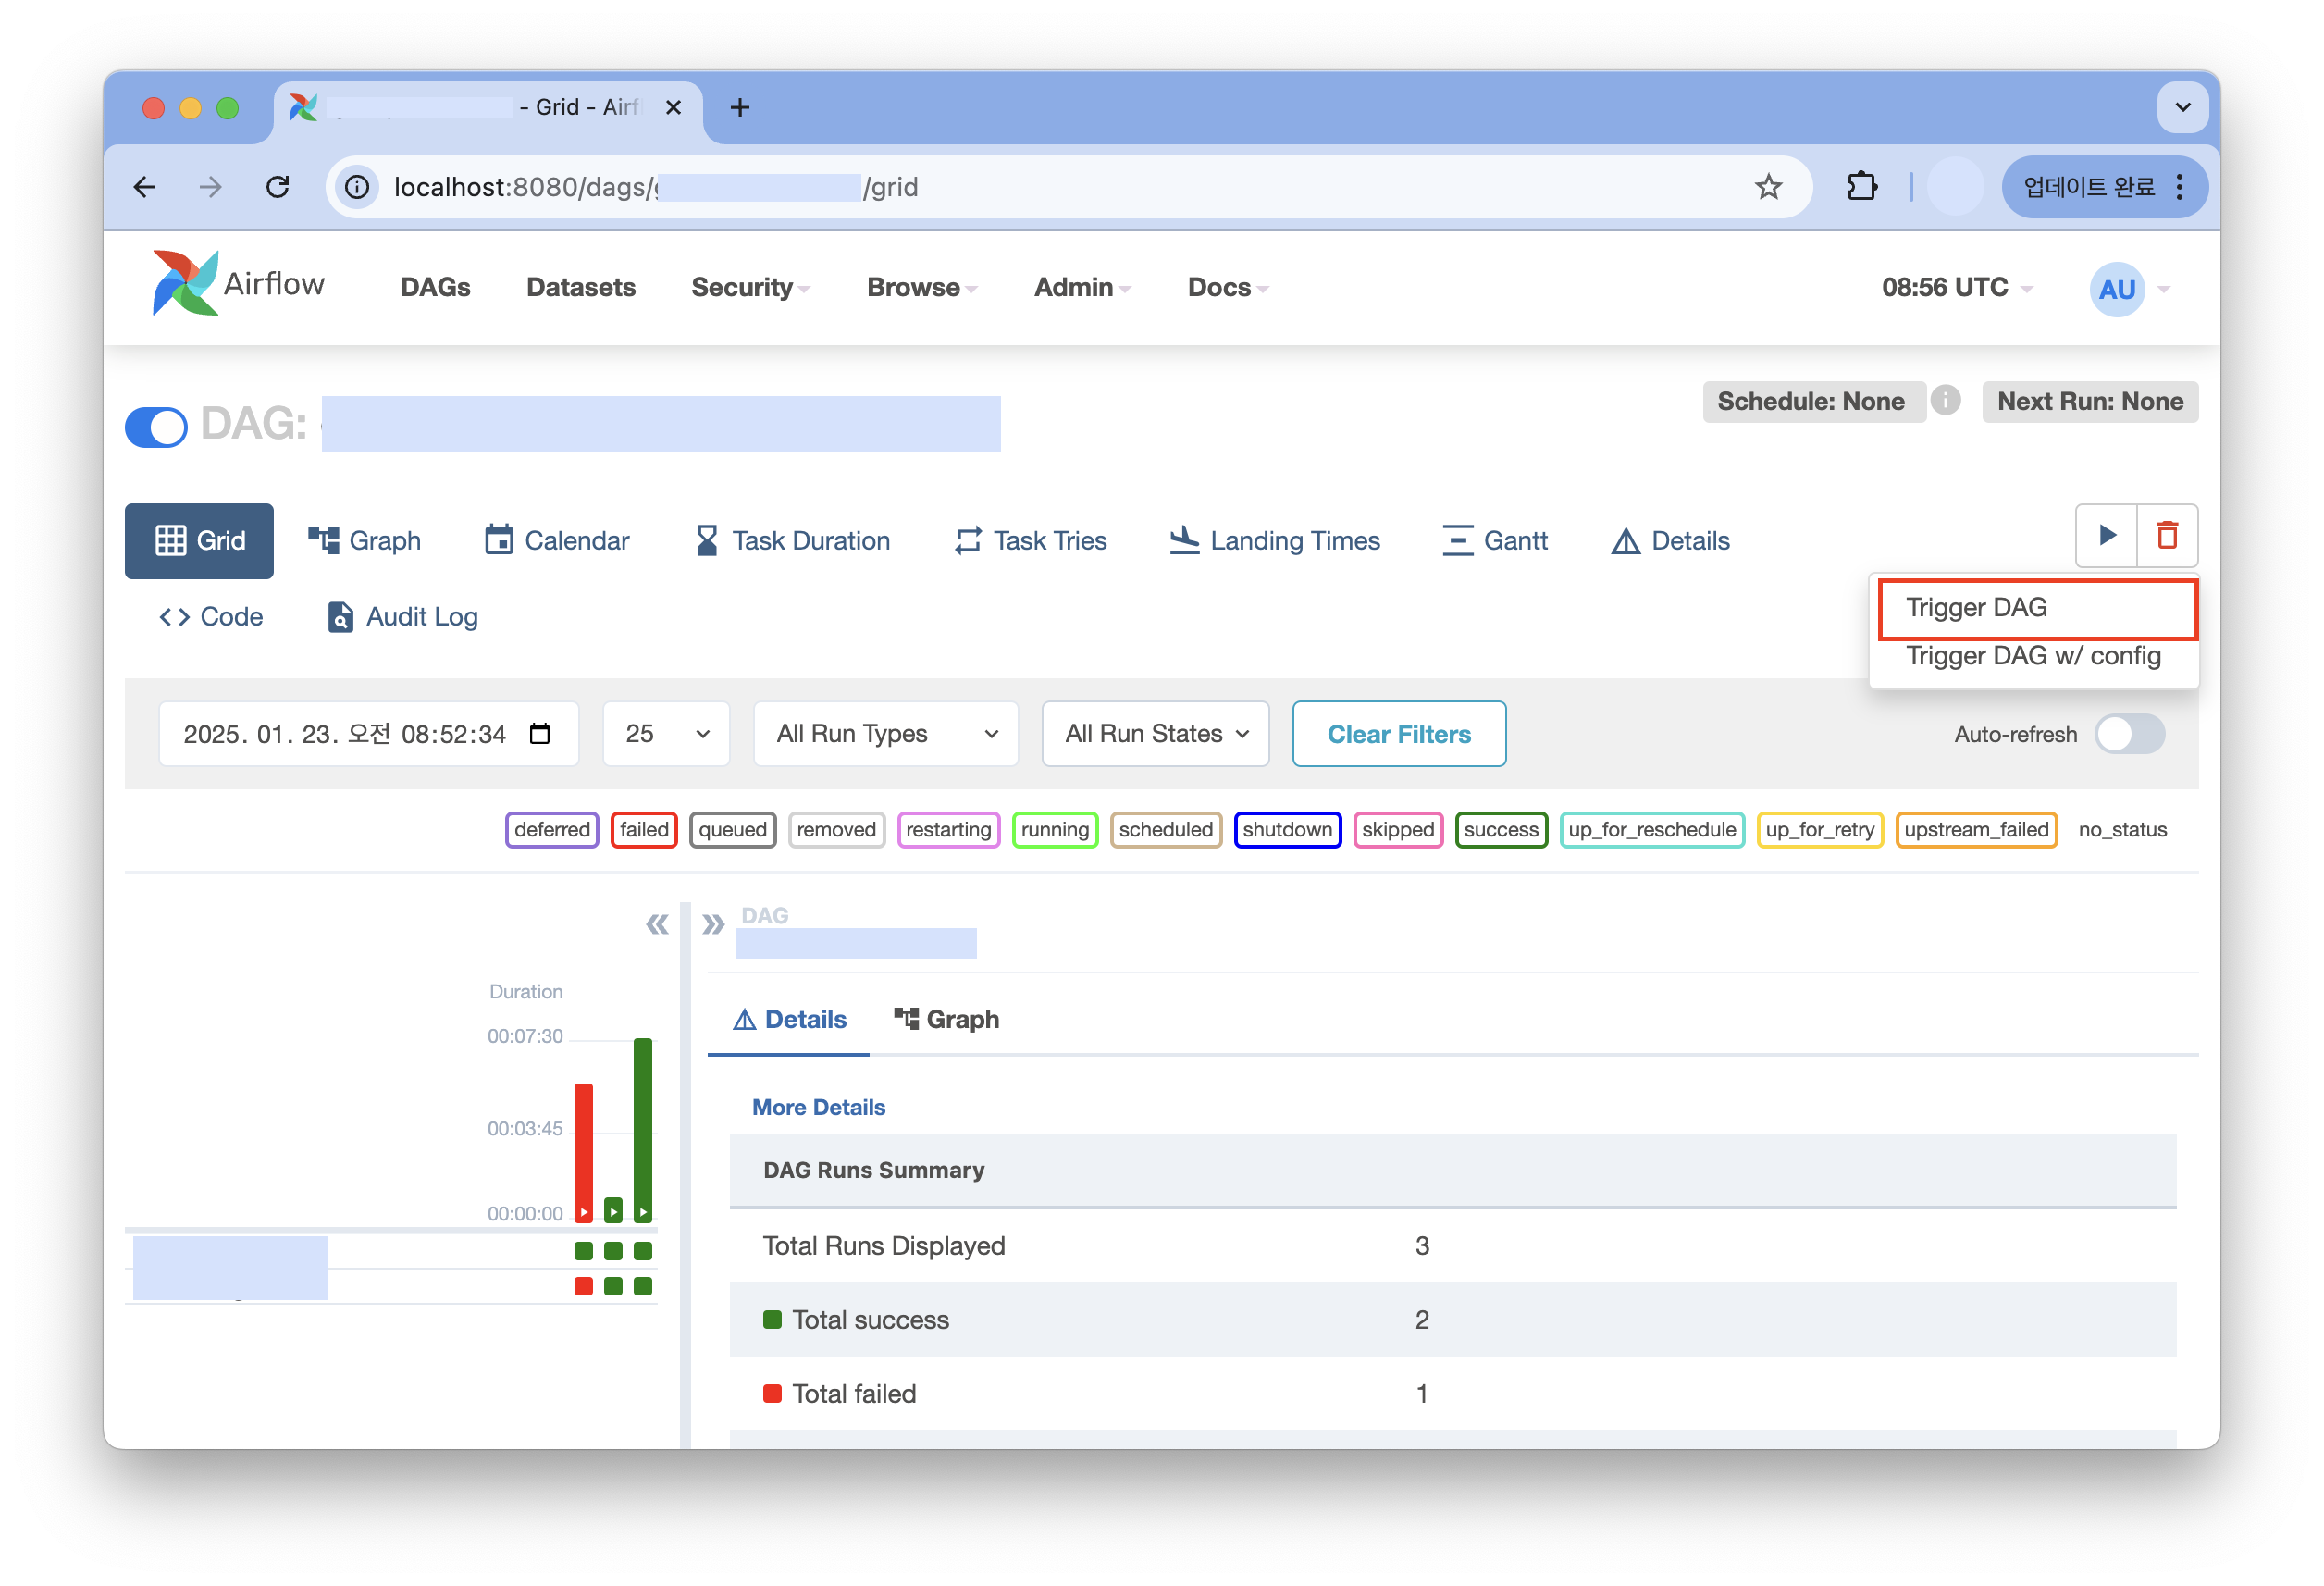
Task: Collapse the grid panel with left double-chevron
Action: pos(657,924)
